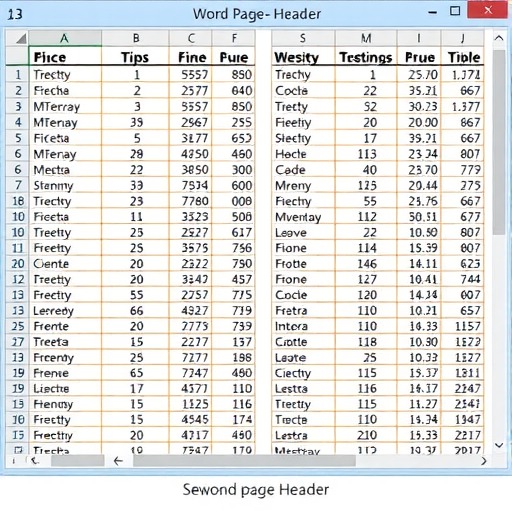Click the "Tips" header cell

136,57
